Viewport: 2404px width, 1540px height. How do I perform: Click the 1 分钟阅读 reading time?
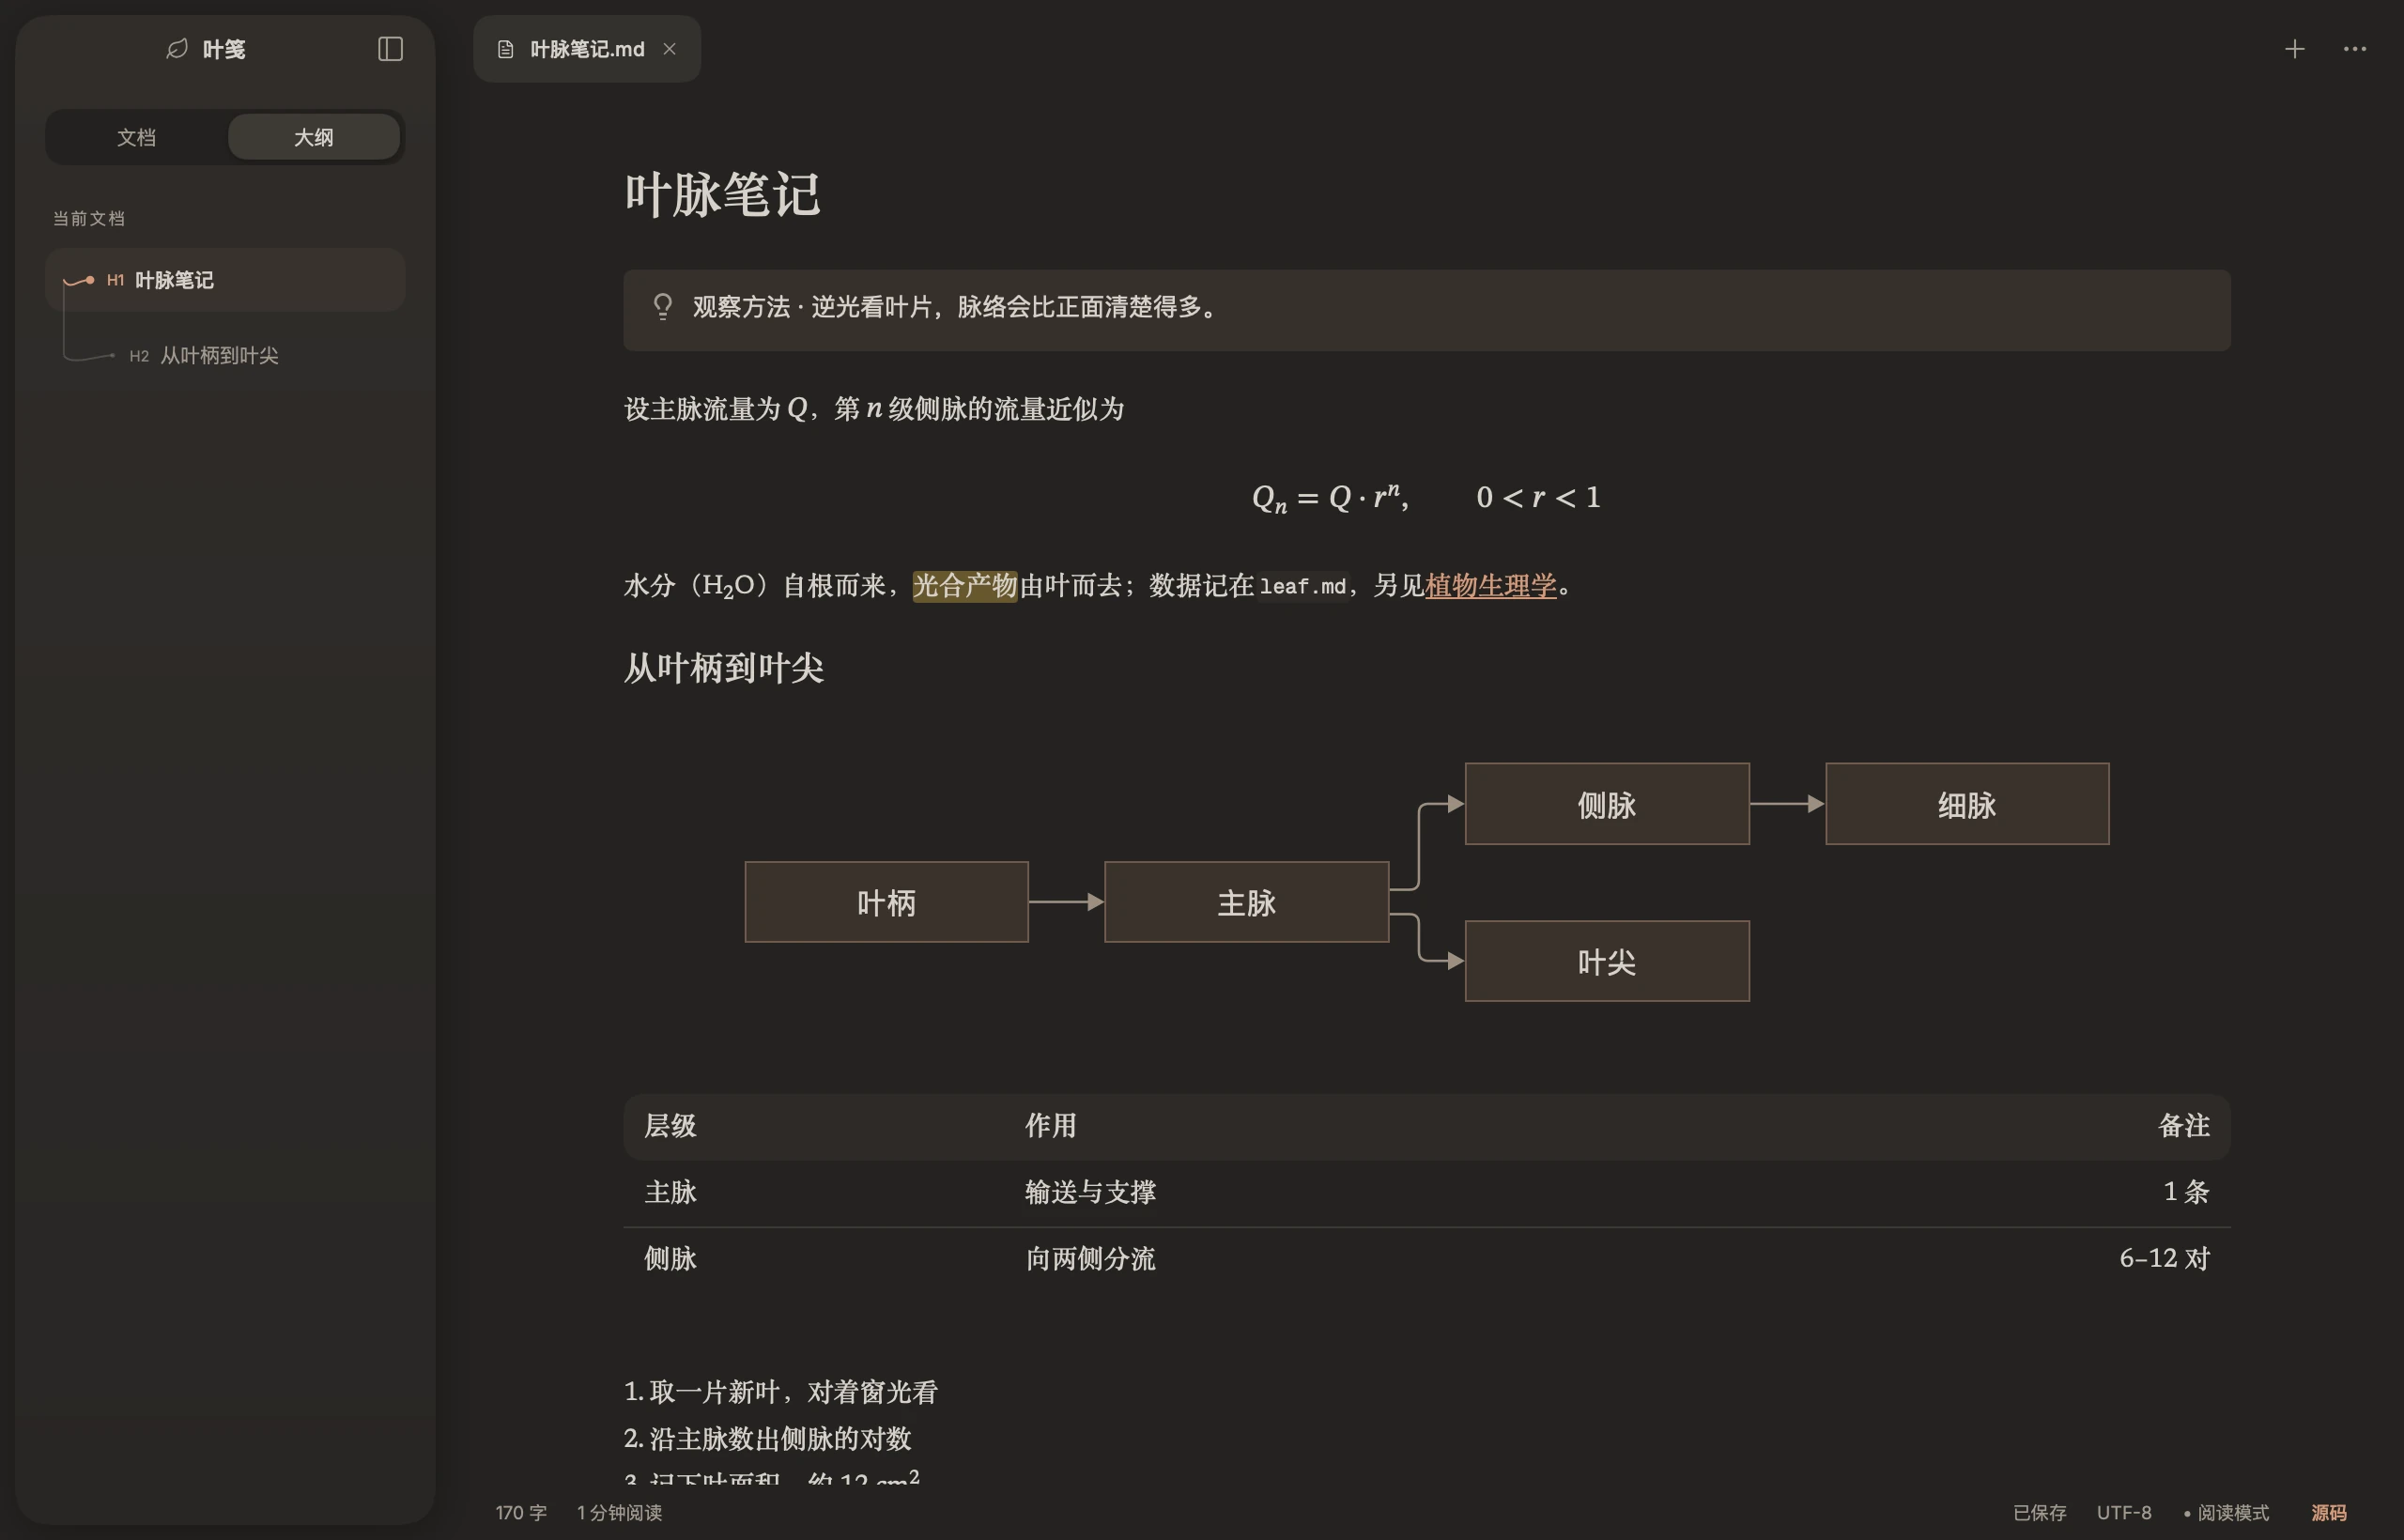tap(619, 1513)
